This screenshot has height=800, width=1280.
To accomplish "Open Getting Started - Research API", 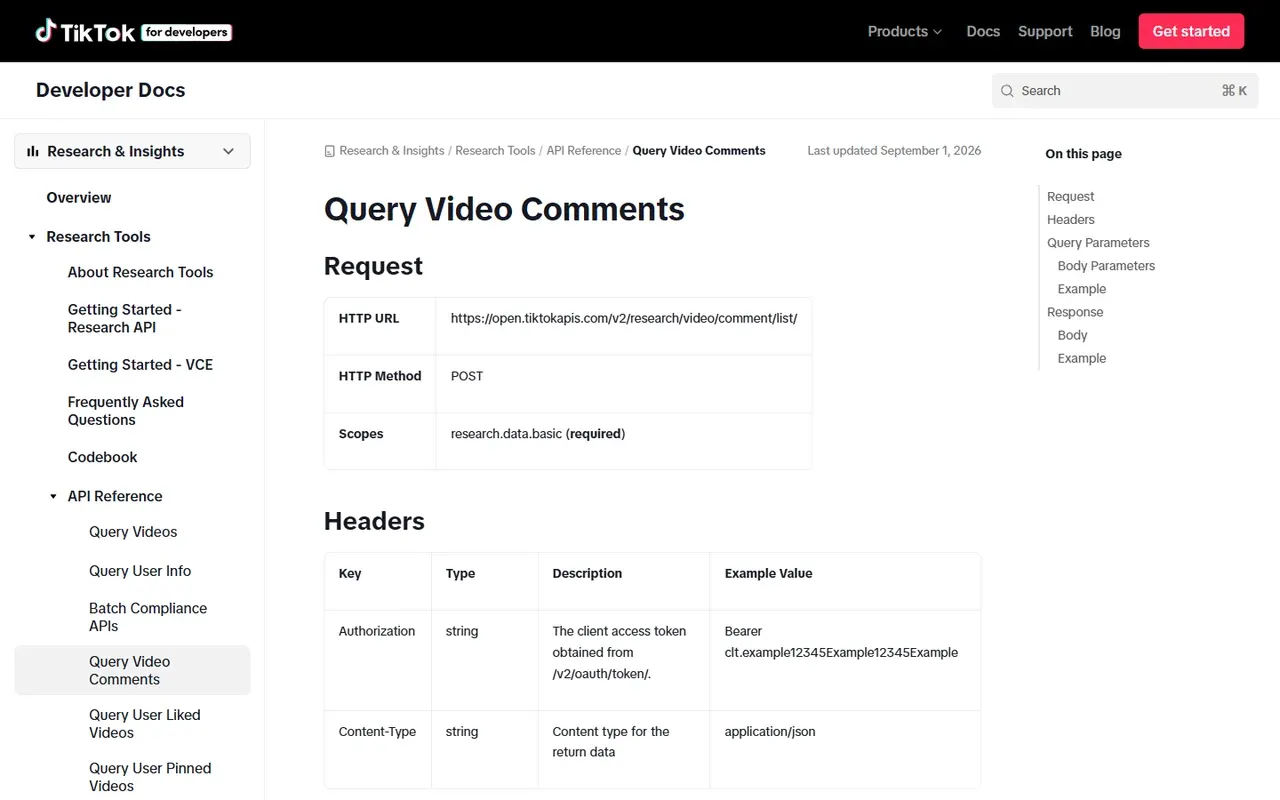I will (124, 319).
